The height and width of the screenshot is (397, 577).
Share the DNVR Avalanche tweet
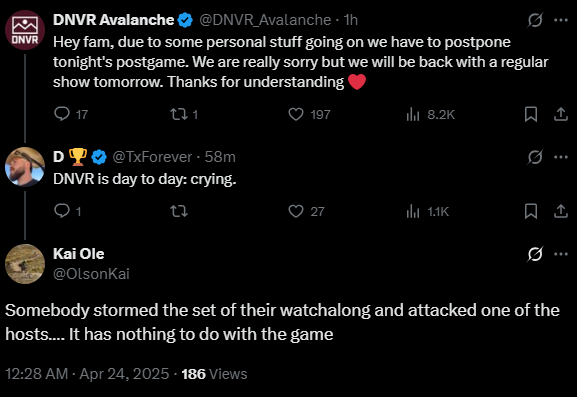point(560,114)
